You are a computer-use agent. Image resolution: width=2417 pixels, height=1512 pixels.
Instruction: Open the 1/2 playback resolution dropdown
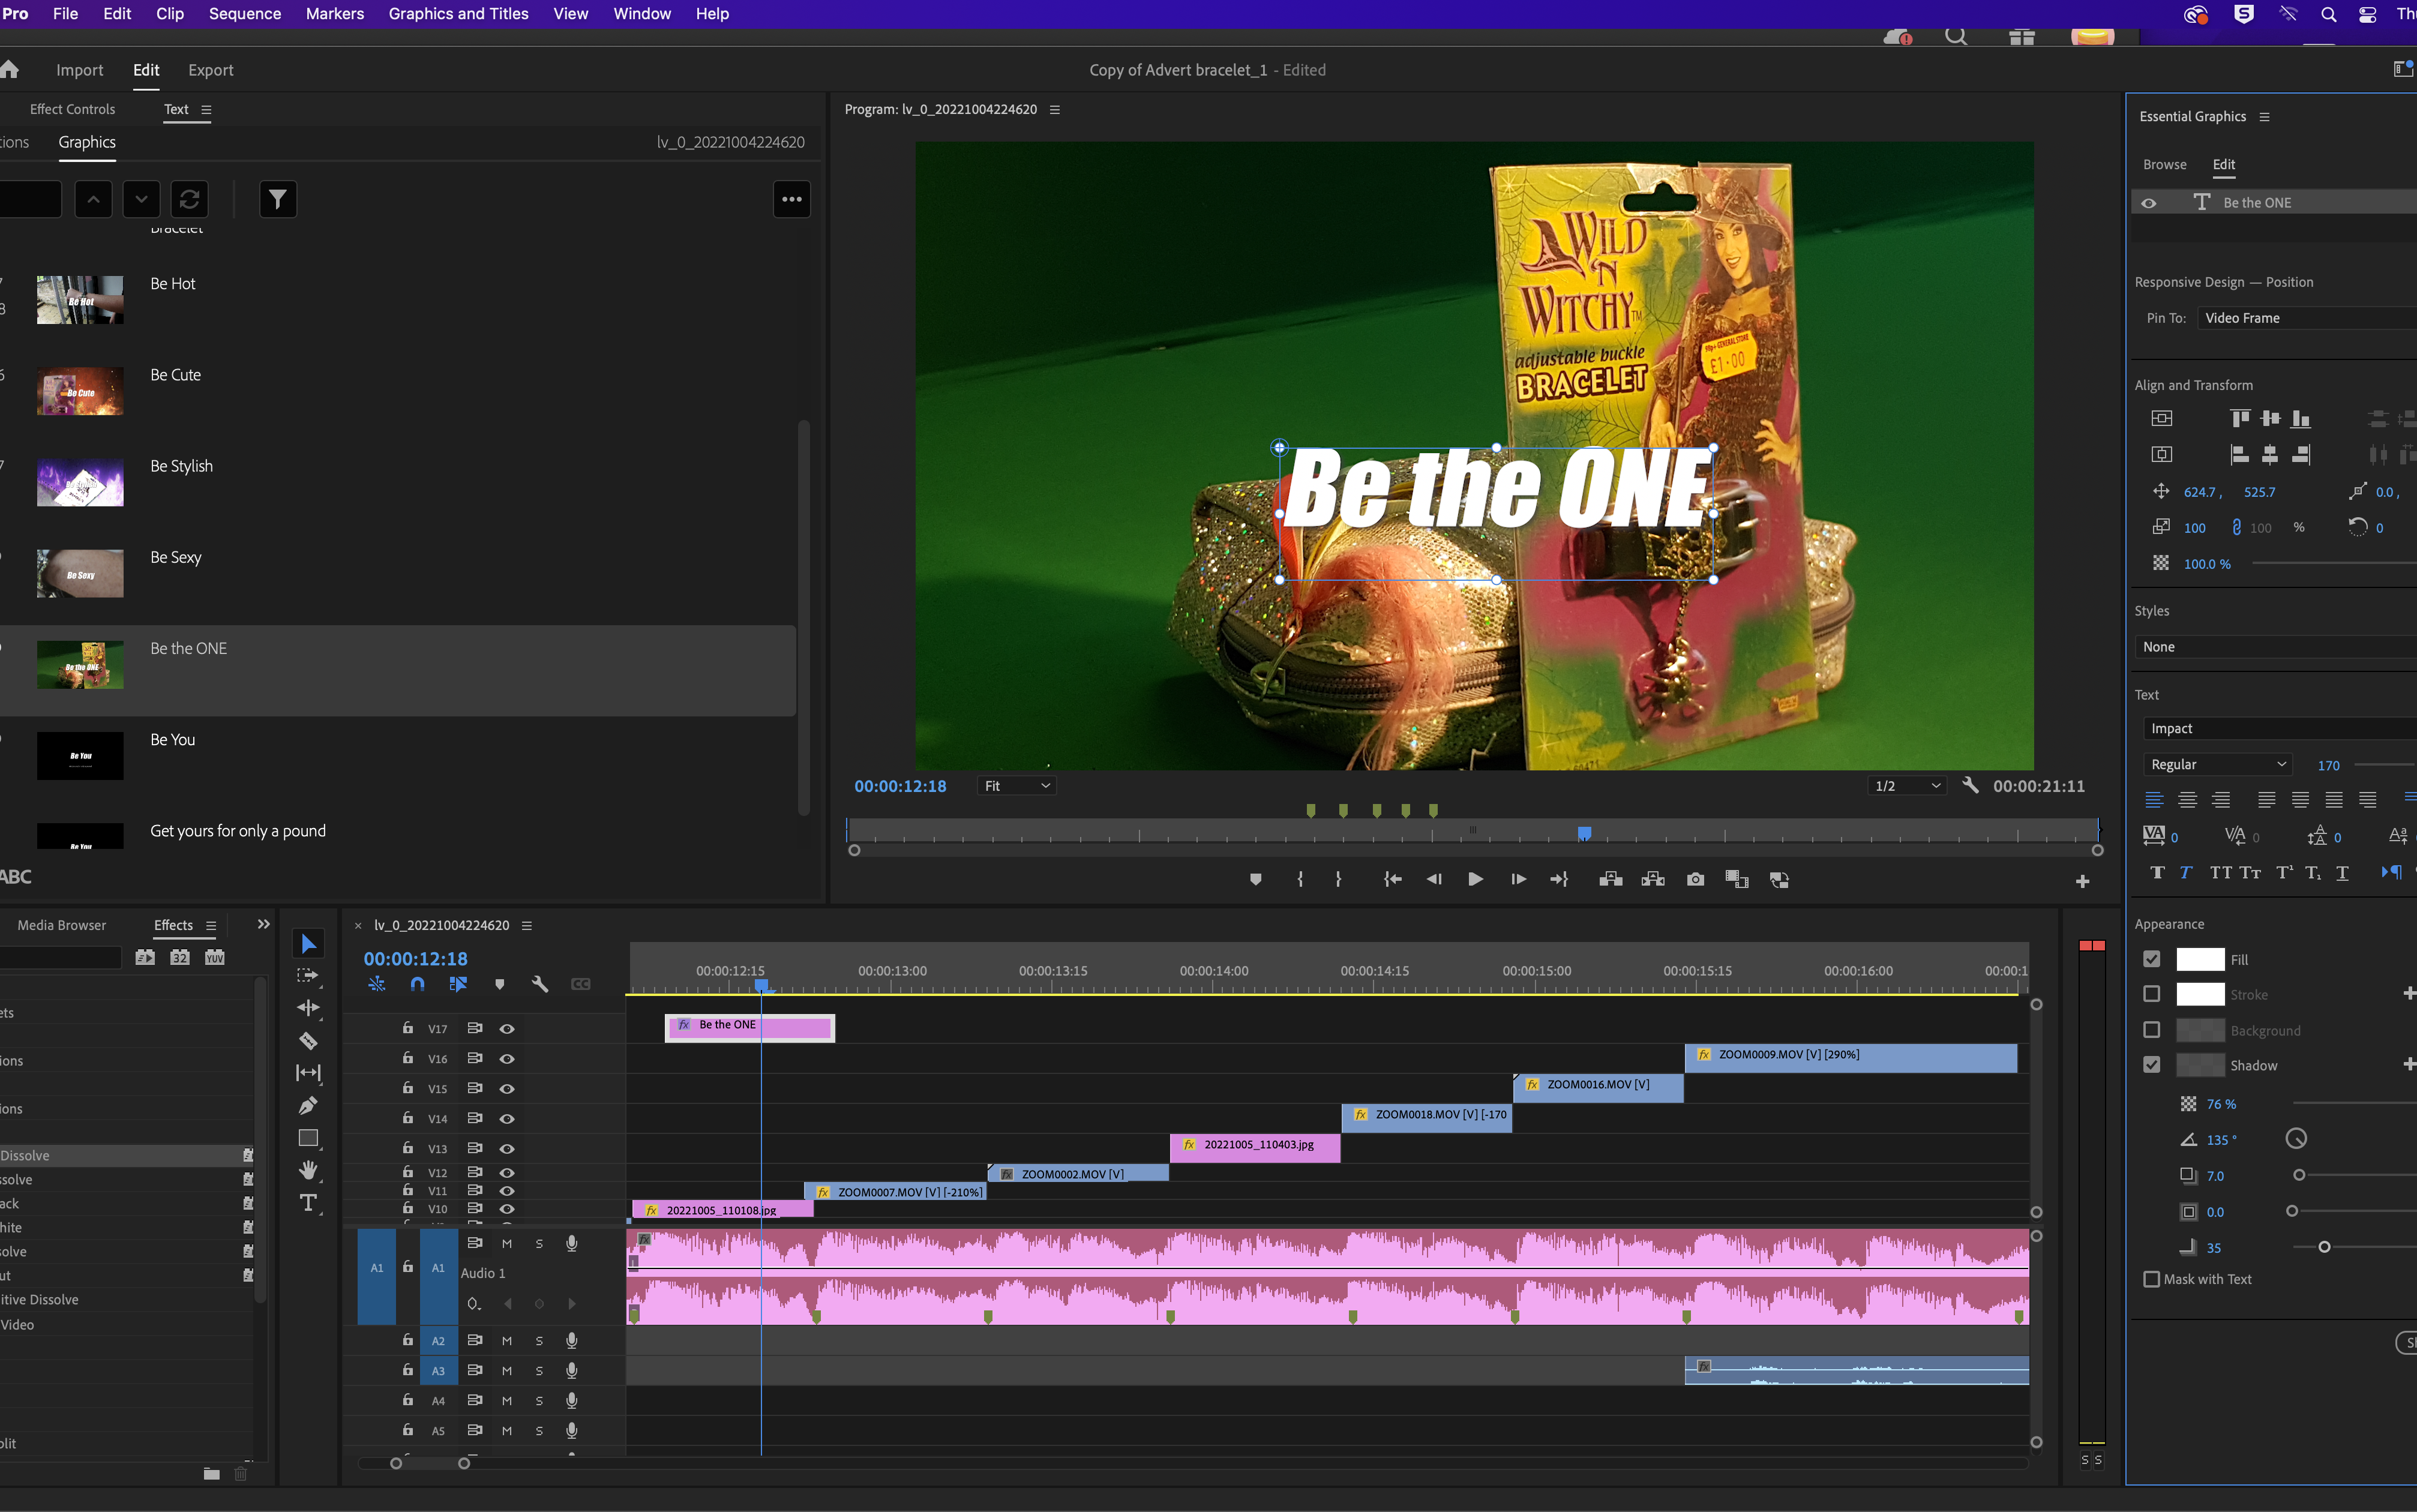pyautogui.click(x=1907, y=786)
